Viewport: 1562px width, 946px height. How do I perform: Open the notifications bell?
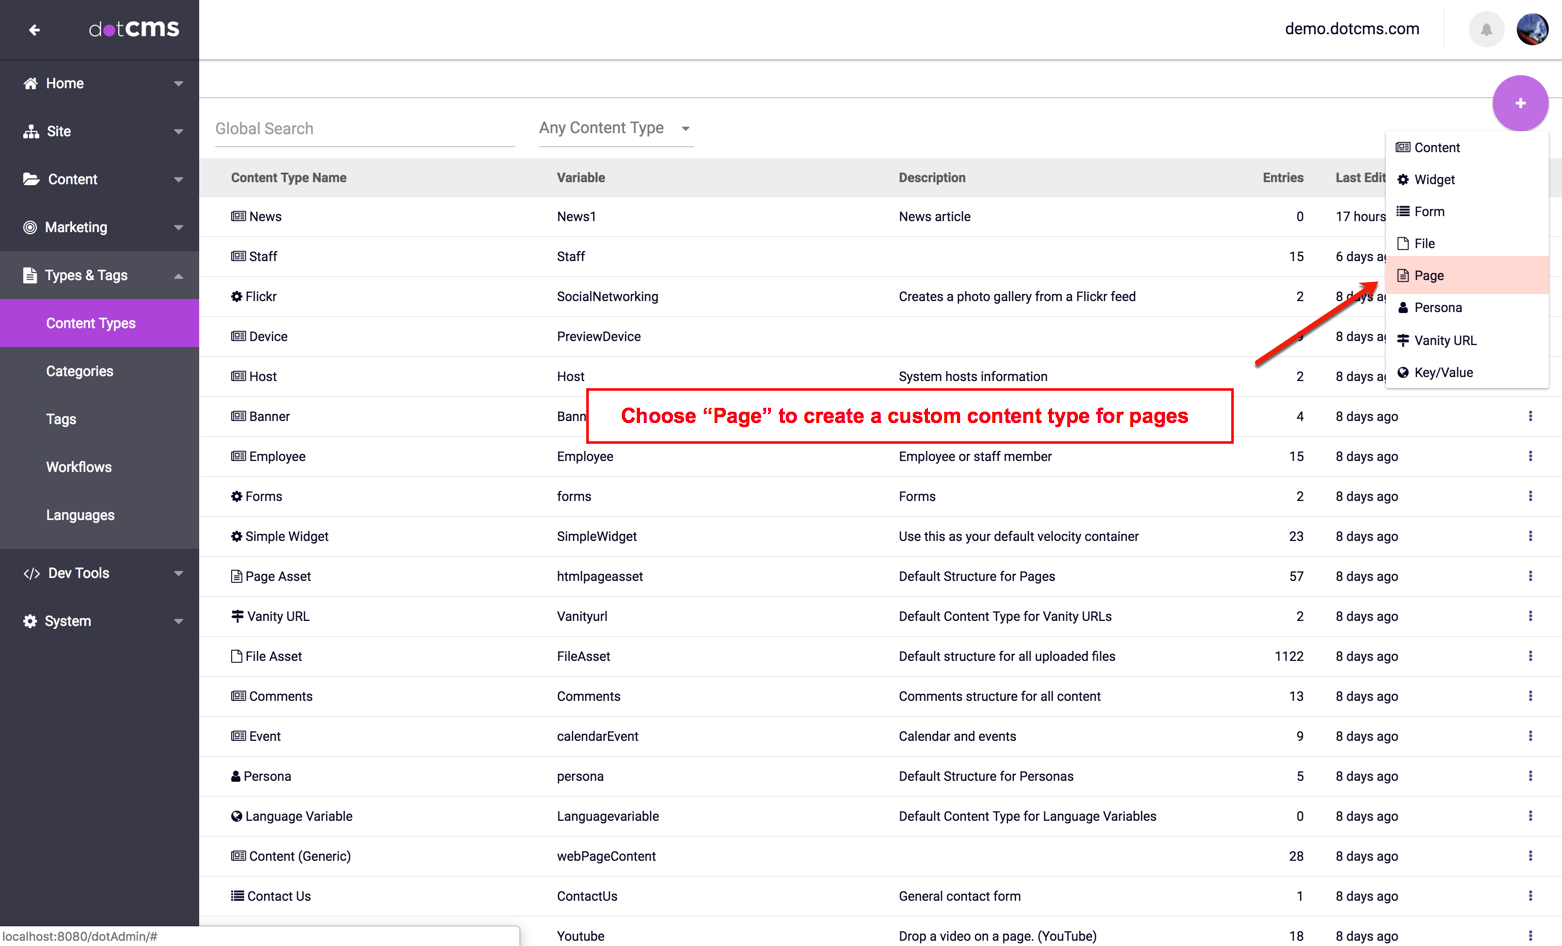pyautogui.click(x=1486, y=30)
